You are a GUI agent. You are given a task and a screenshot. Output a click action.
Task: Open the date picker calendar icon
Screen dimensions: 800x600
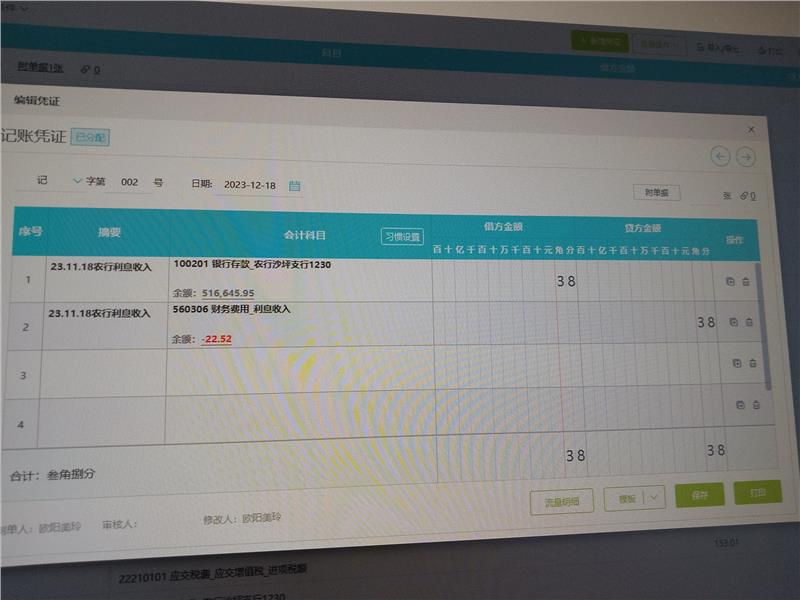295,185
